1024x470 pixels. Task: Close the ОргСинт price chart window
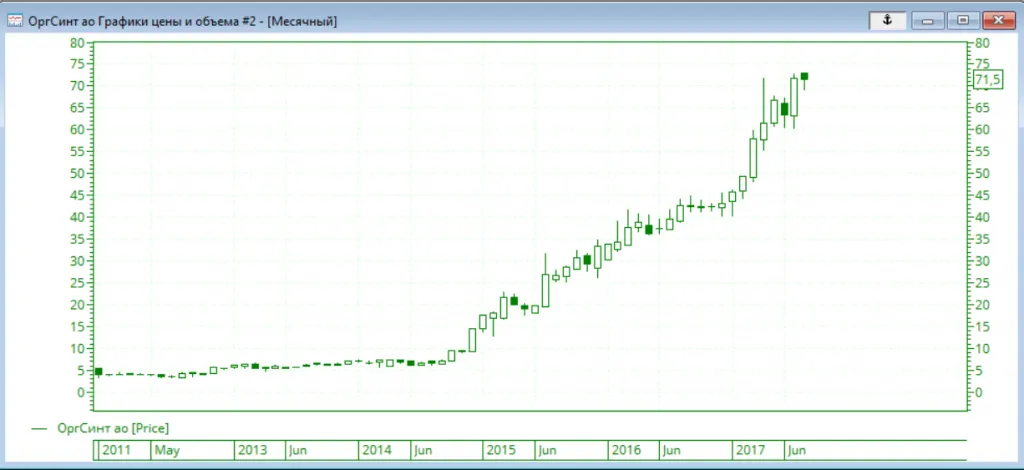996,20
